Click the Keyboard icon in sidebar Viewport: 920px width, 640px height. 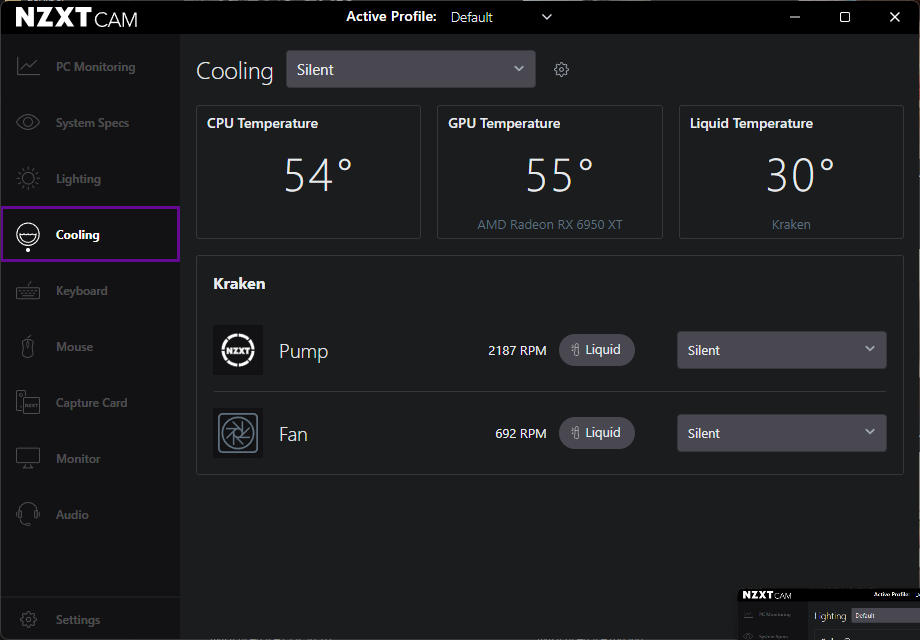tap(28, 290)
